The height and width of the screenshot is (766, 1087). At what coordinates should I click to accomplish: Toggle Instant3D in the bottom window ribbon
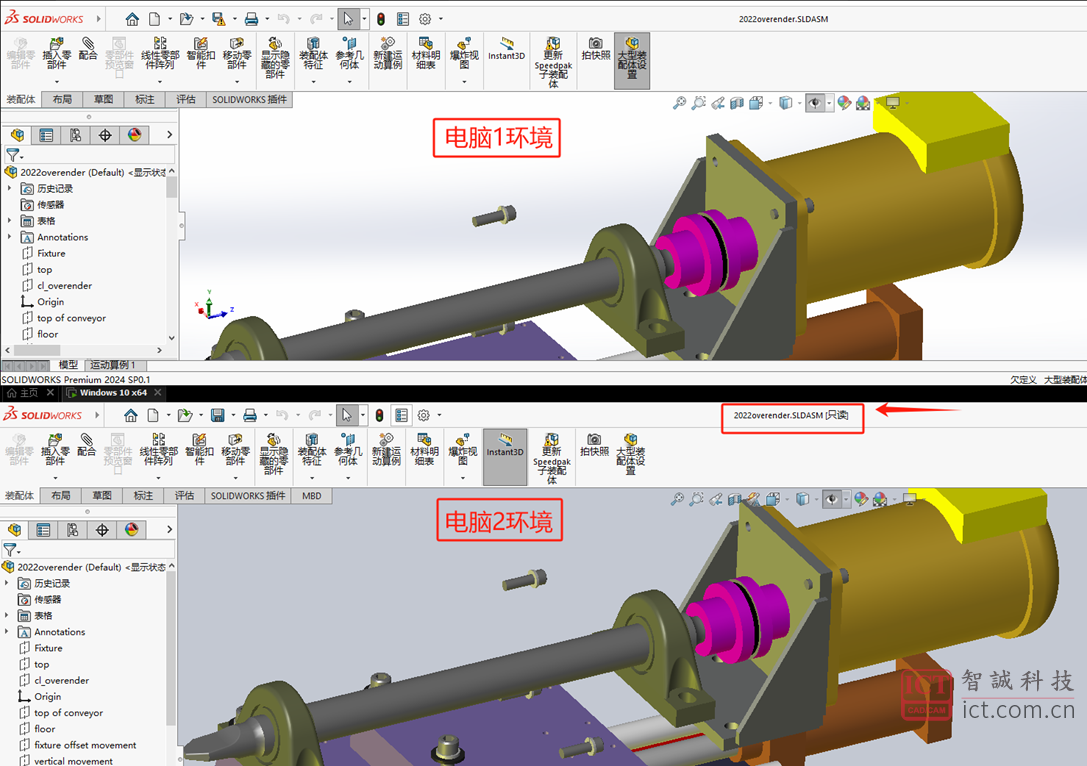point(505,457)
